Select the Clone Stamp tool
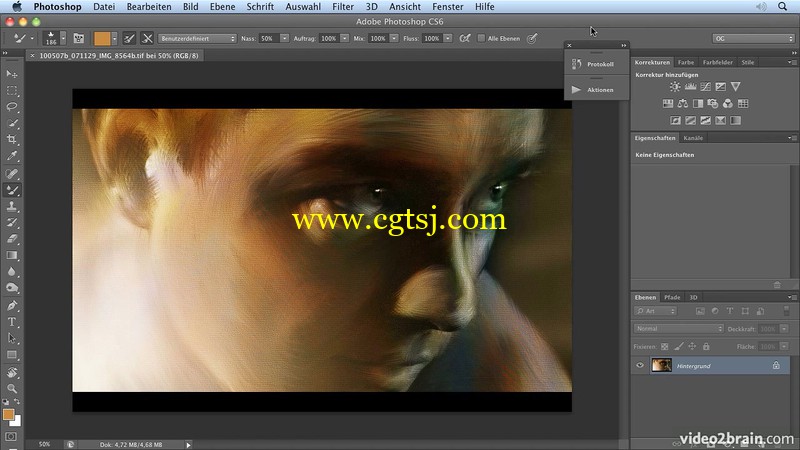Screen dimensions: 800x450 tap(12, 207)
